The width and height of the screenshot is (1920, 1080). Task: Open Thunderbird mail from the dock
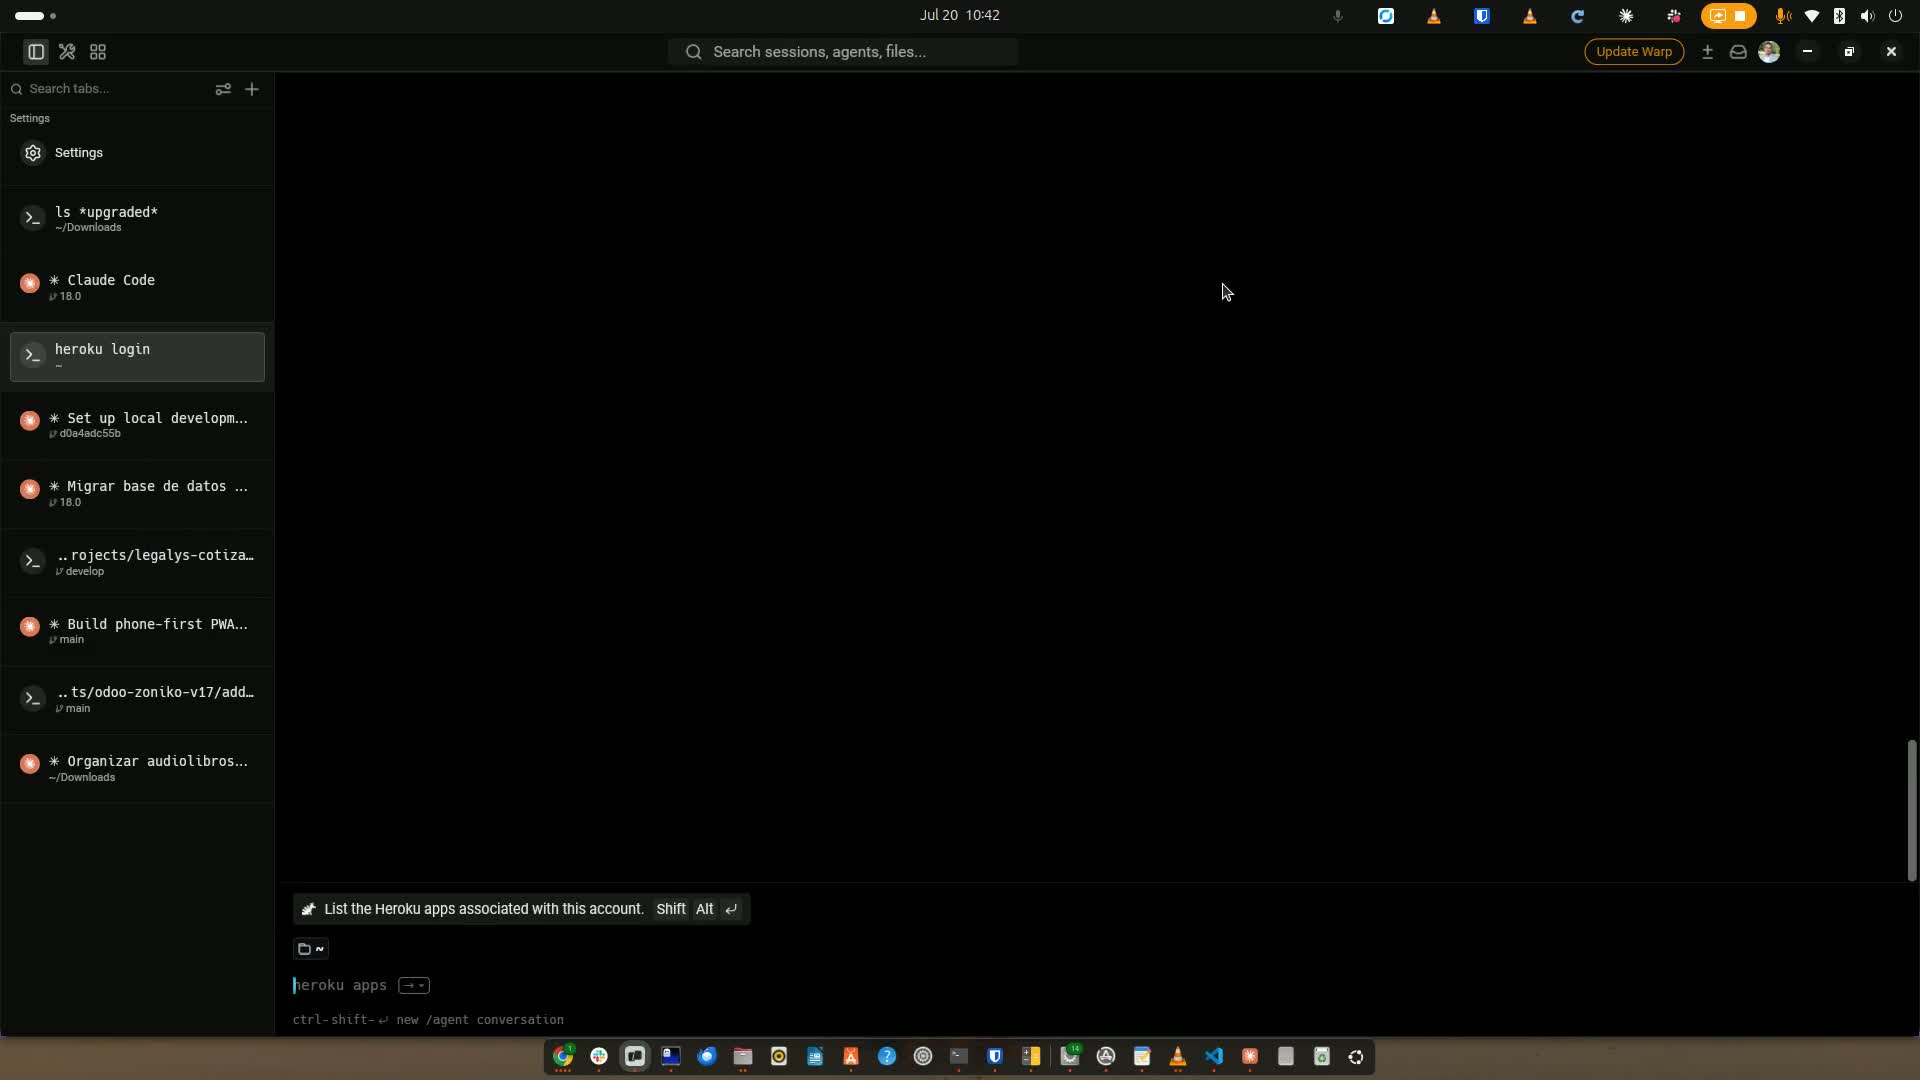[x=707, y=1057]
